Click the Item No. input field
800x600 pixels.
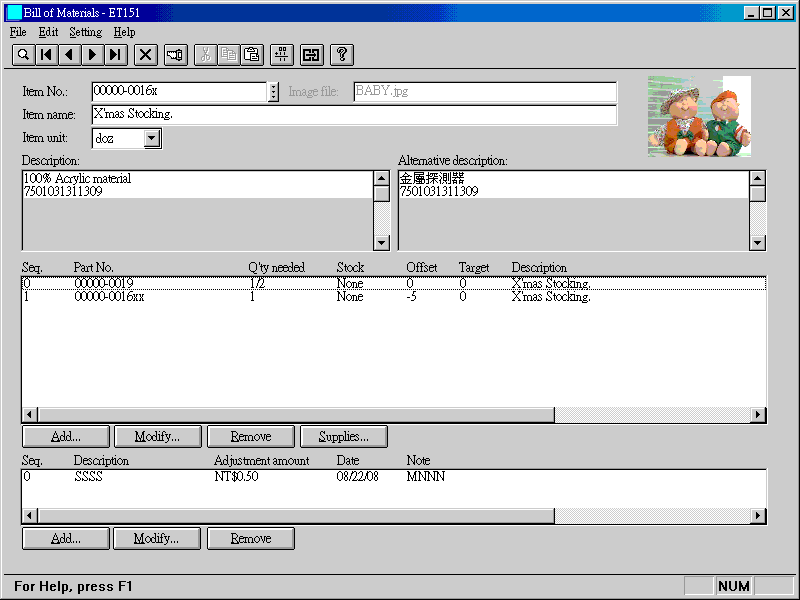(179, 91)
